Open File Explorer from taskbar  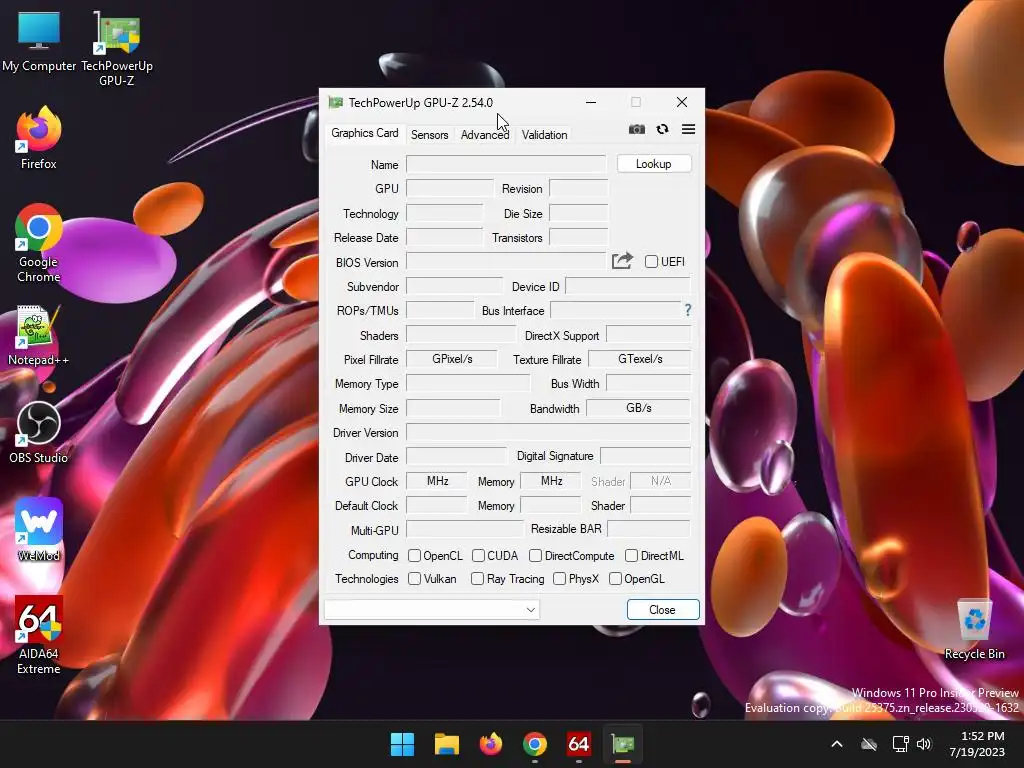click(x=447, y=744)
